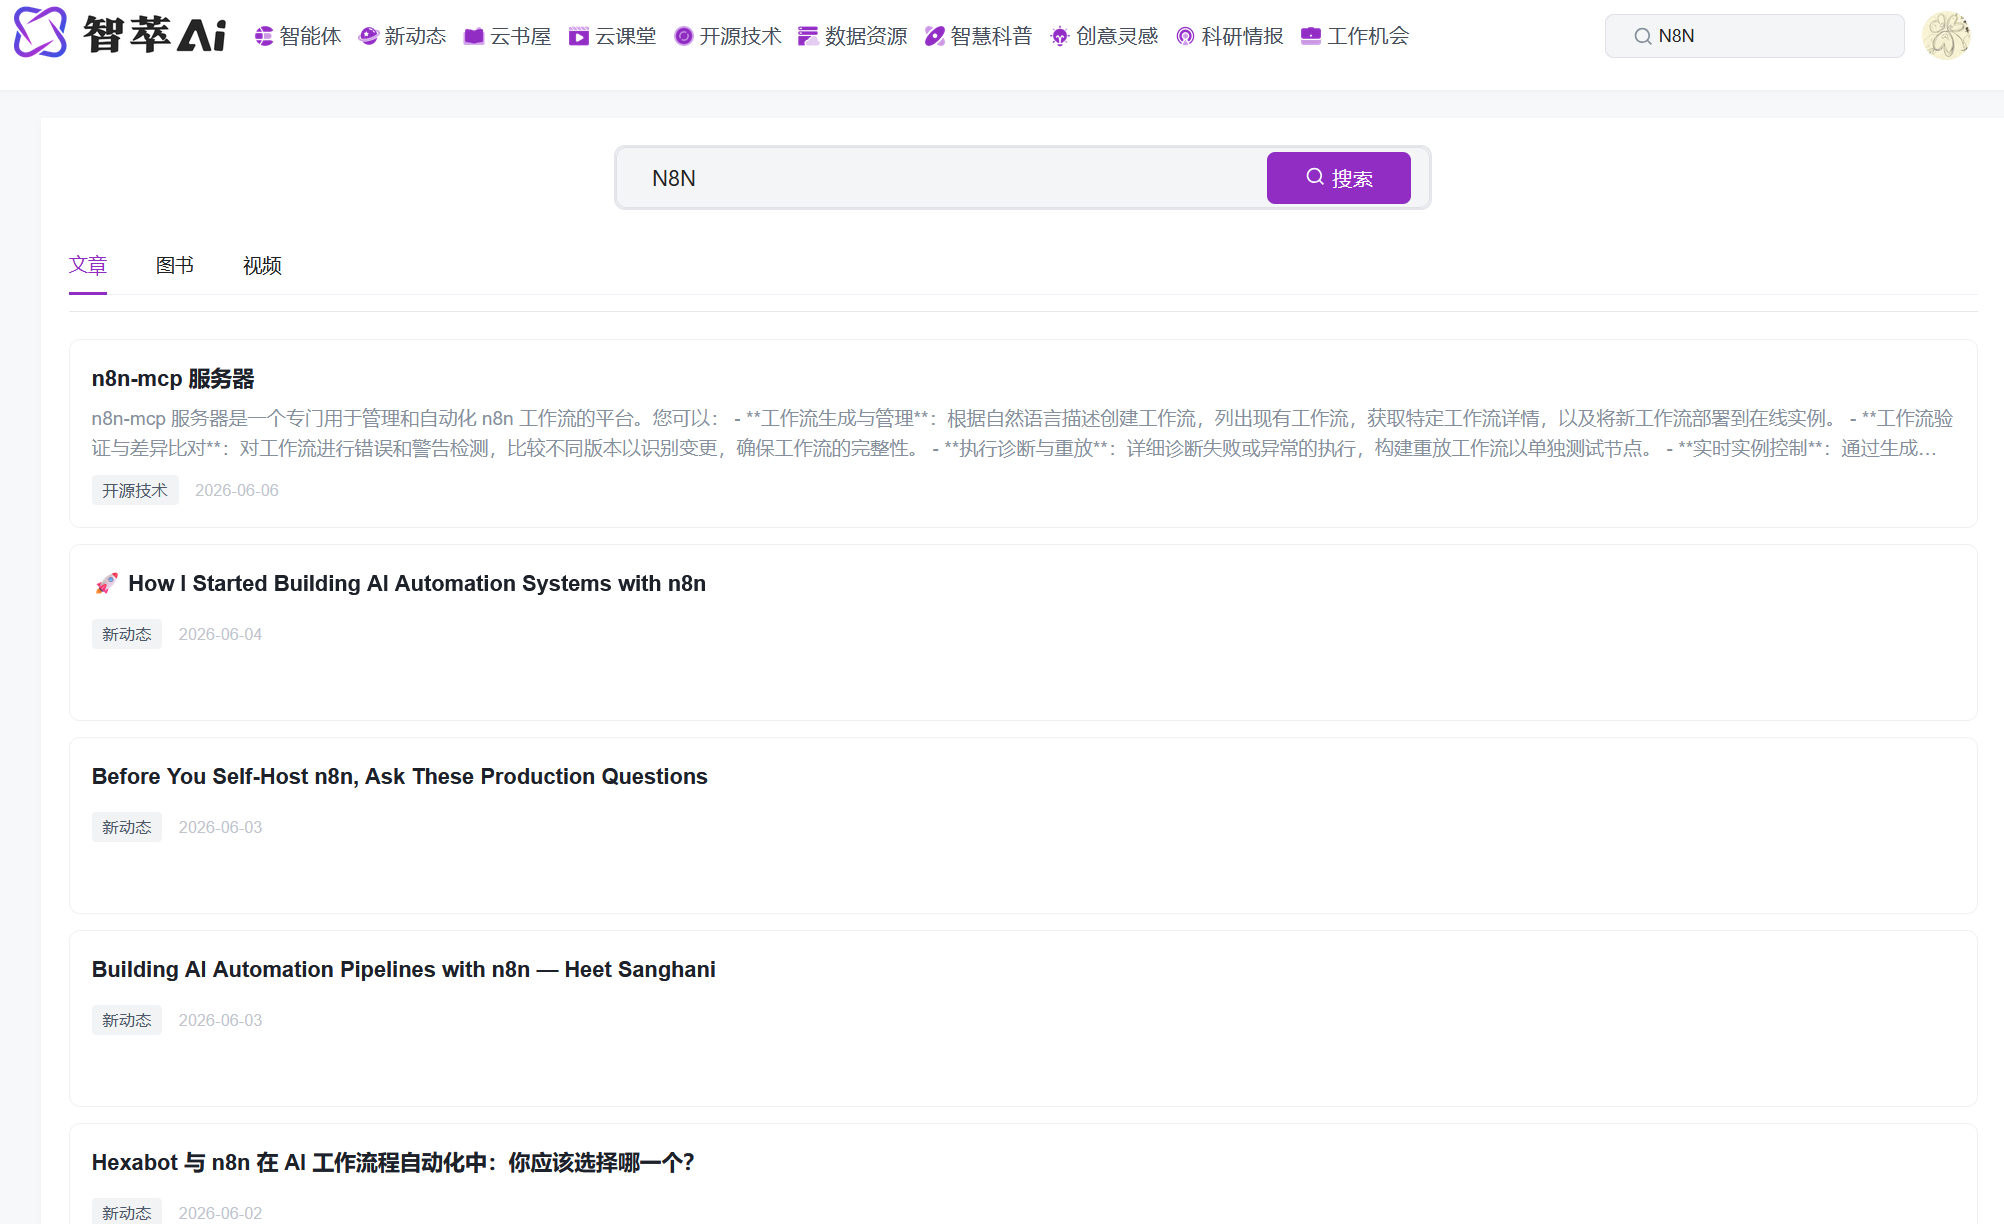Click the 智慧科普 rocket icon
The width and height of the screenshot is (2004, 1224).
(934, 36)
